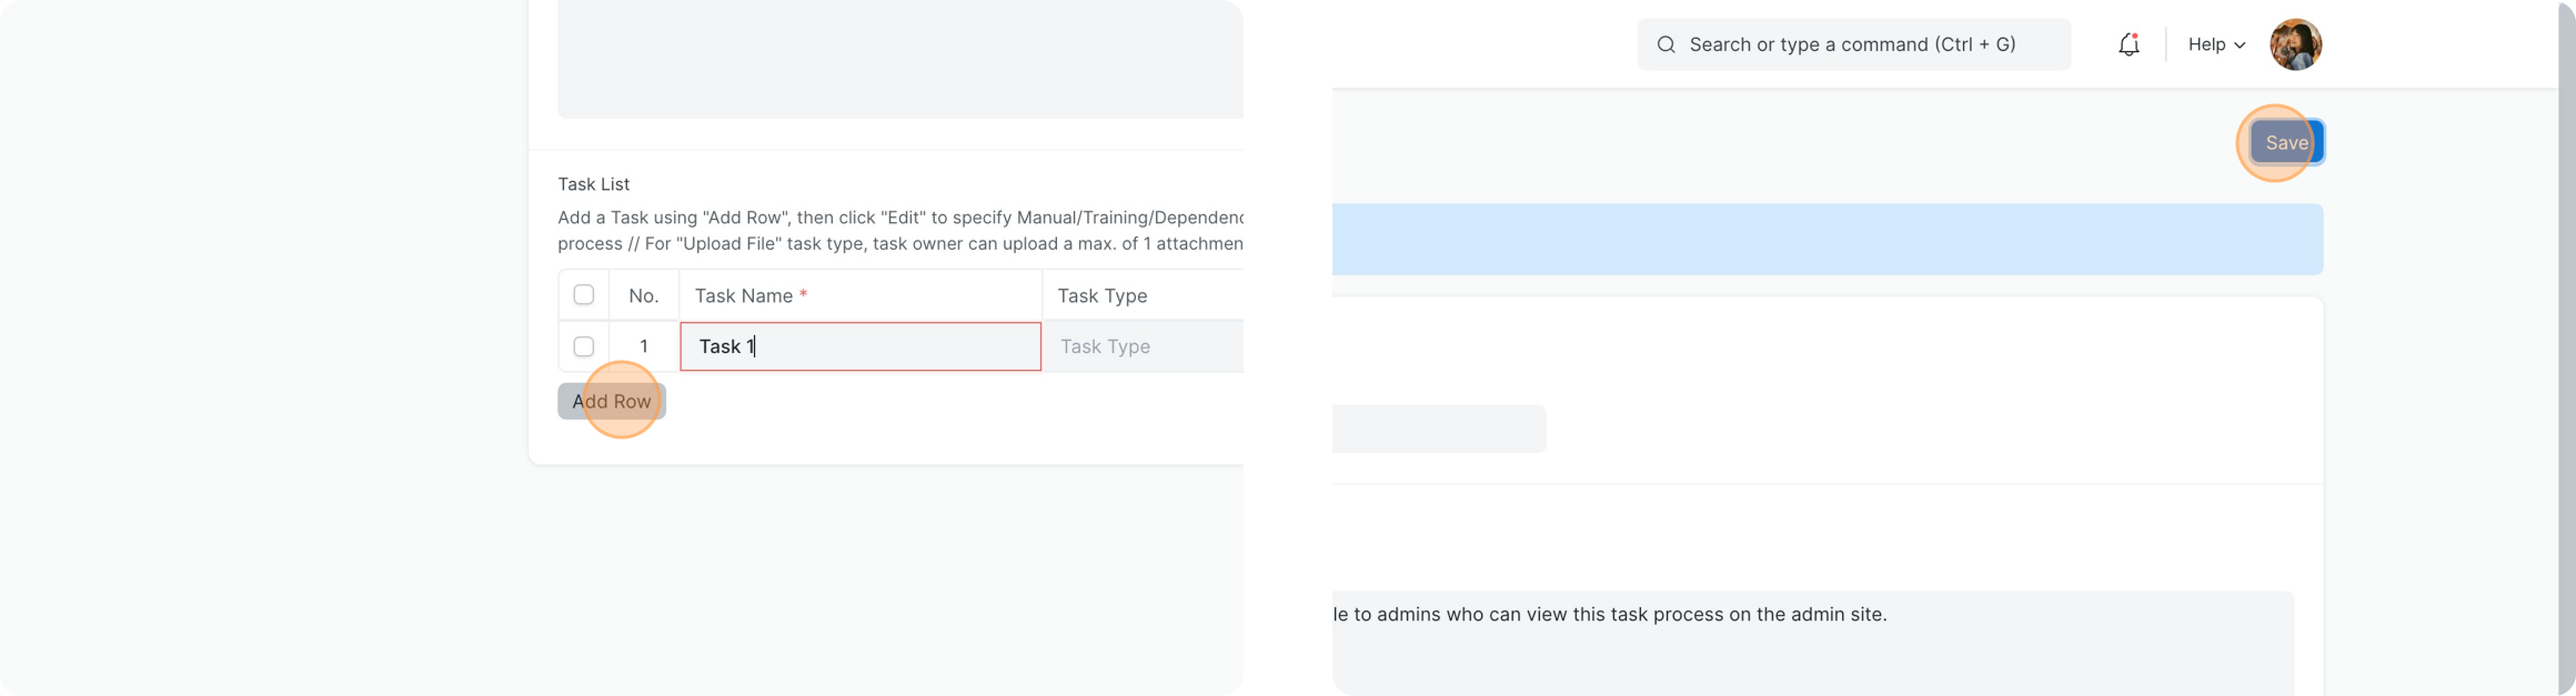The width and height of the screenshot is (2576, 696).
Task: Tick the select-all checkbox in the Task List header
Action: (584, 295)
